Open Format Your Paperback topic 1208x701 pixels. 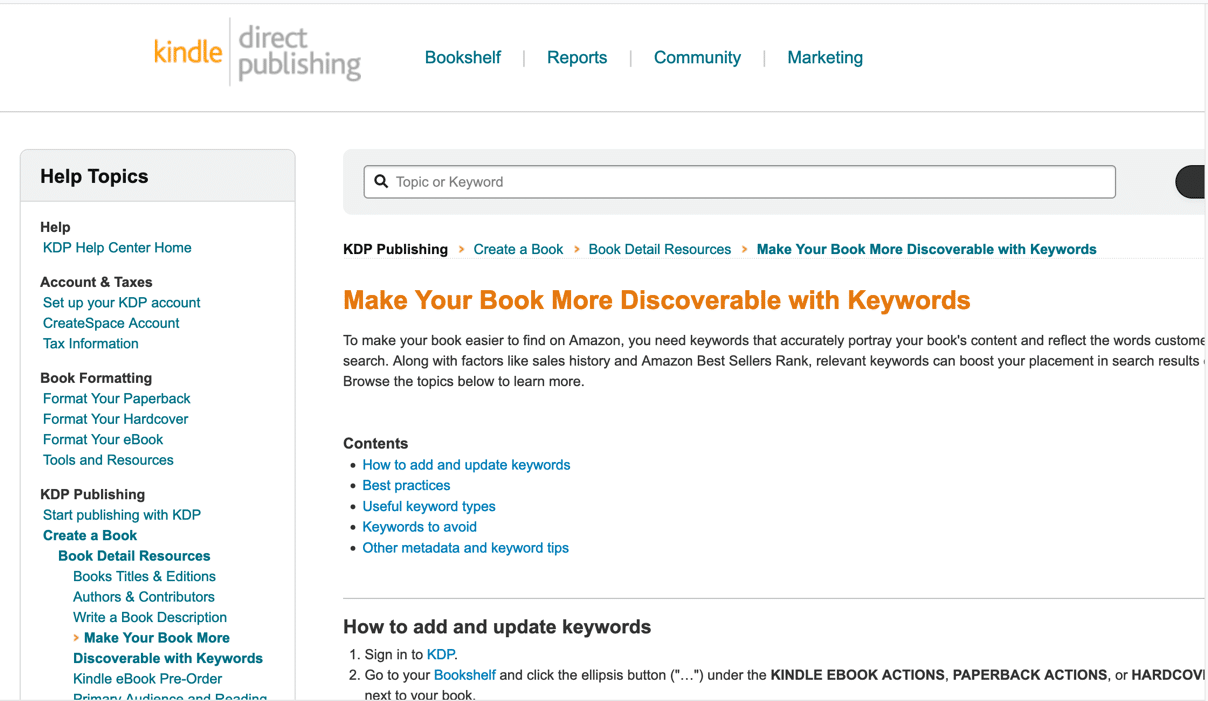116,399
